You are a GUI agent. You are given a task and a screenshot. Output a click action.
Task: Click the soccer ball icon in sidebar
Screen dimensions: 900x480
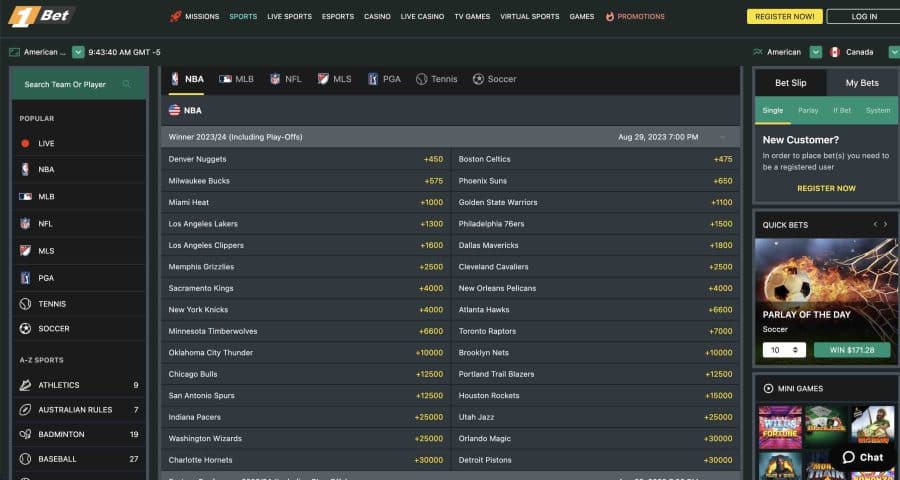(25, 328)
